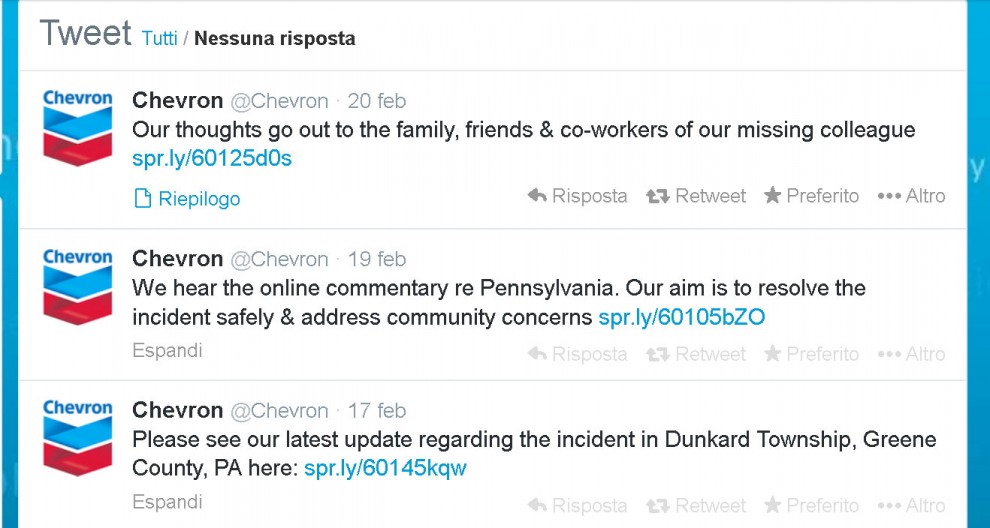Open link spr.ly/60125d0s

[x=212, y=158]
